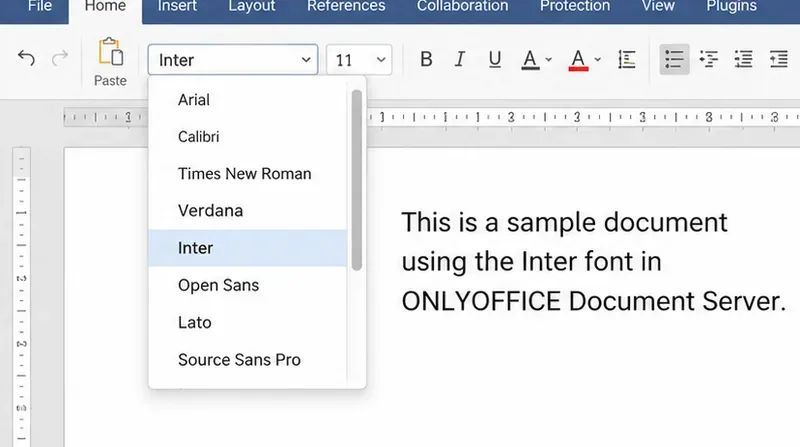Click the rightmost indent toolbar icon

pos(779,59)
